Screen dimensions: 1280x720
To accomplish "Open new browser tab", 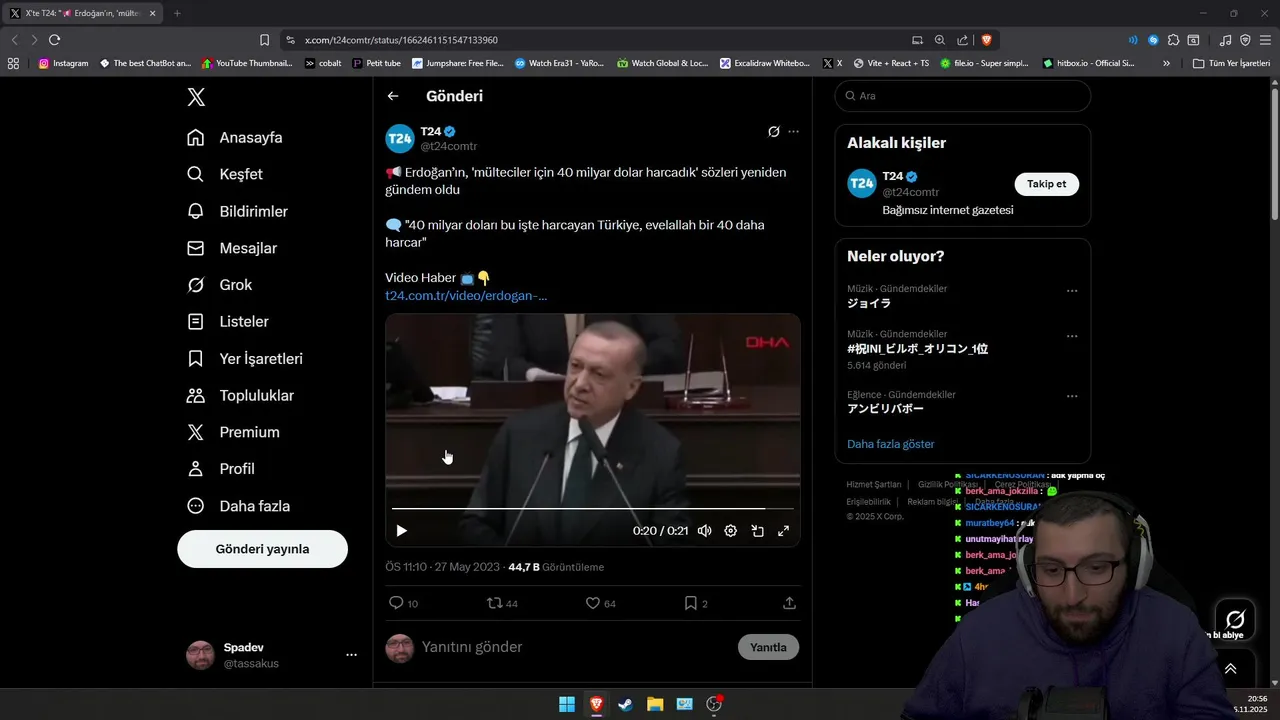I will 177,13.
